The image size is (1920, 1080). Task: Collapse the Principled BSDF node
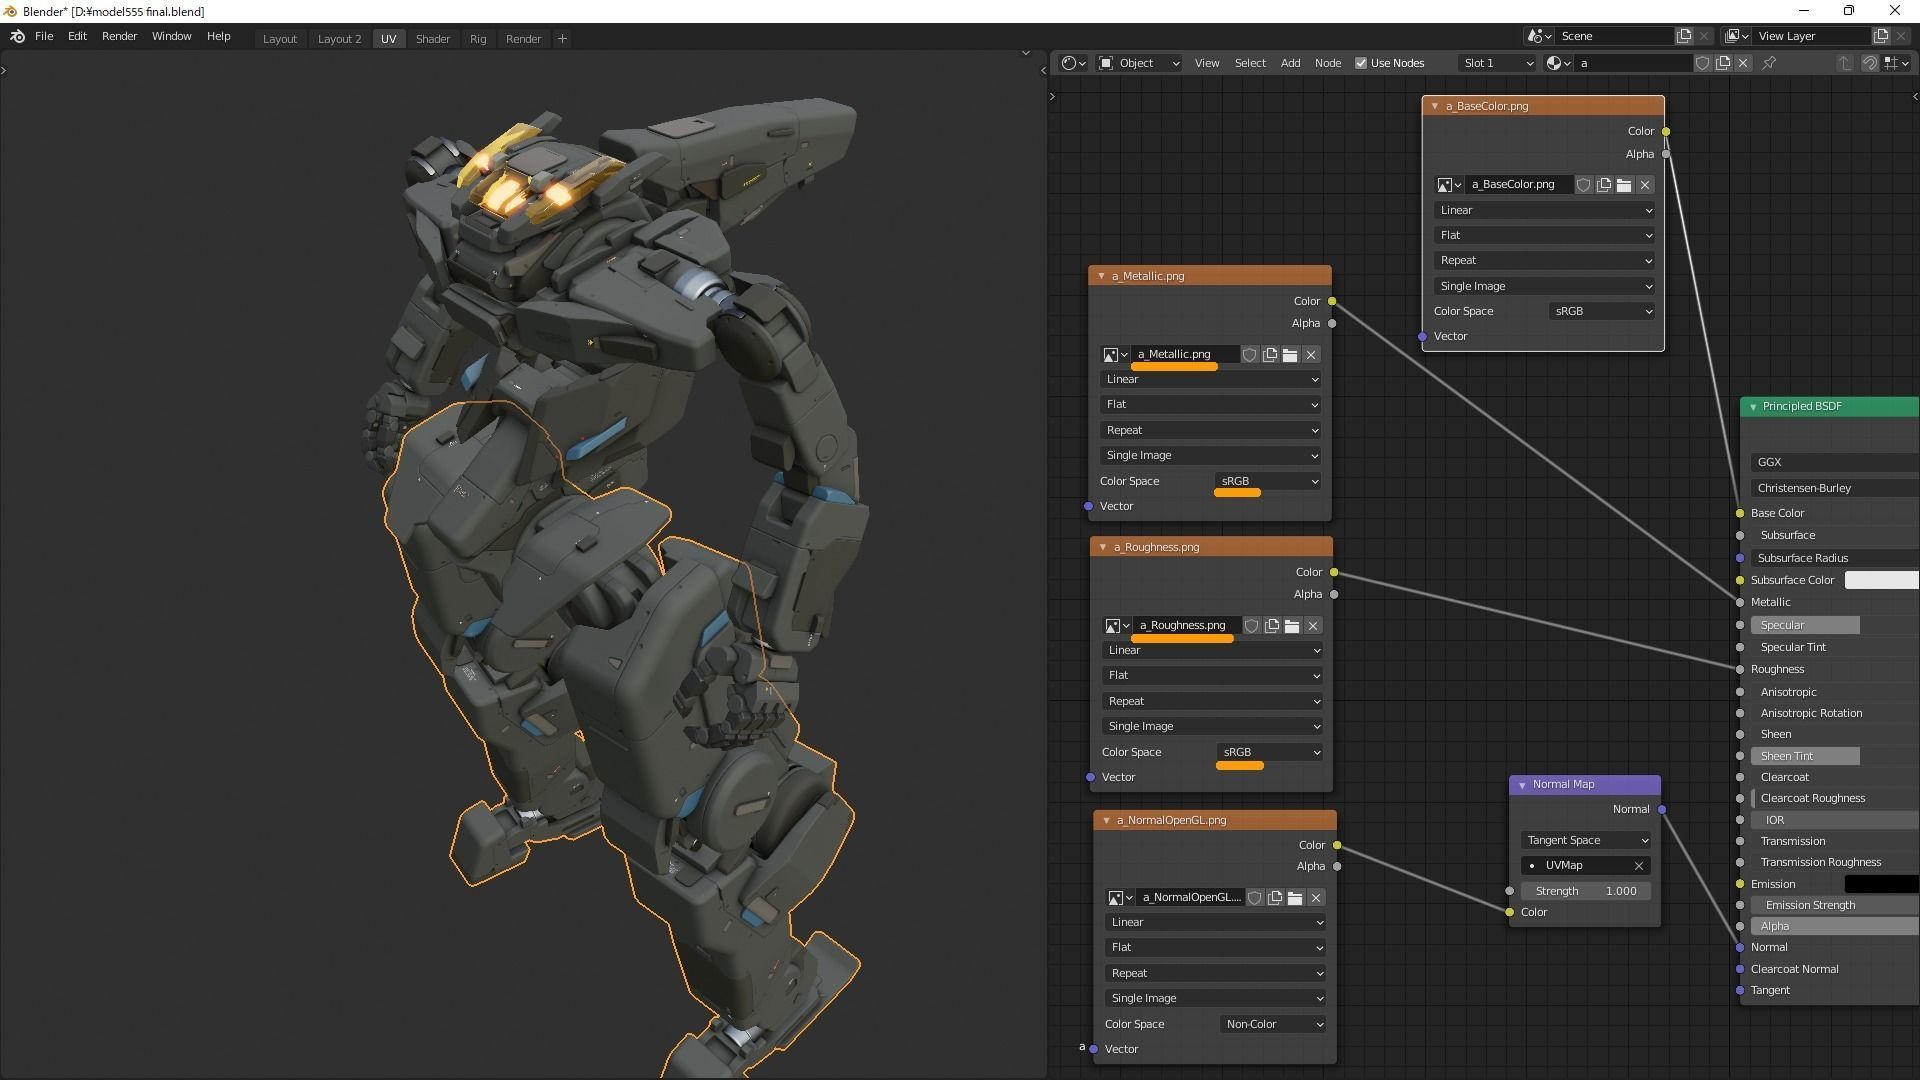point(1753,407)
